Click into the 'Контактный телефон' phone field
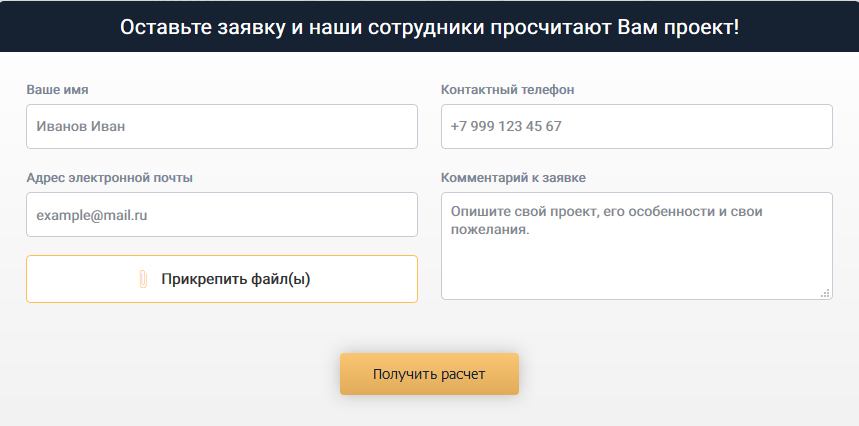859x426 pixels. (637, 126)
